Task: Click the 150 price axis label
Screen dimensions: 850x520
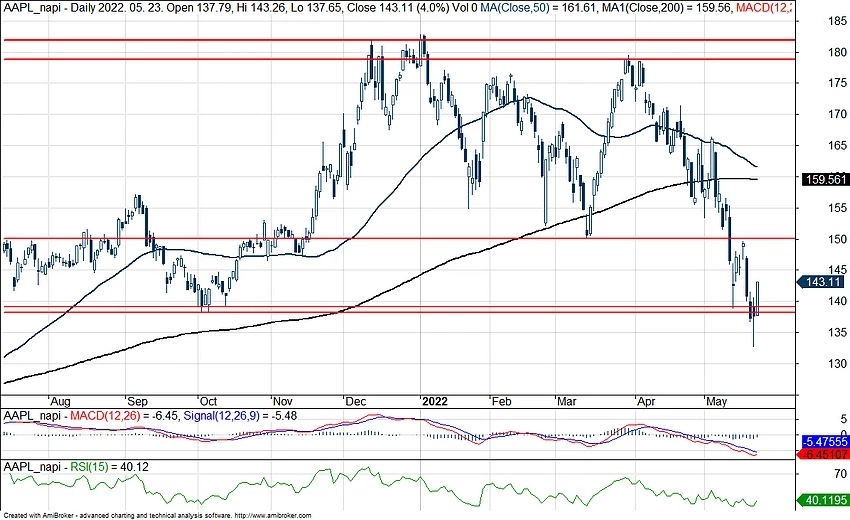Action: click(837, 239)
